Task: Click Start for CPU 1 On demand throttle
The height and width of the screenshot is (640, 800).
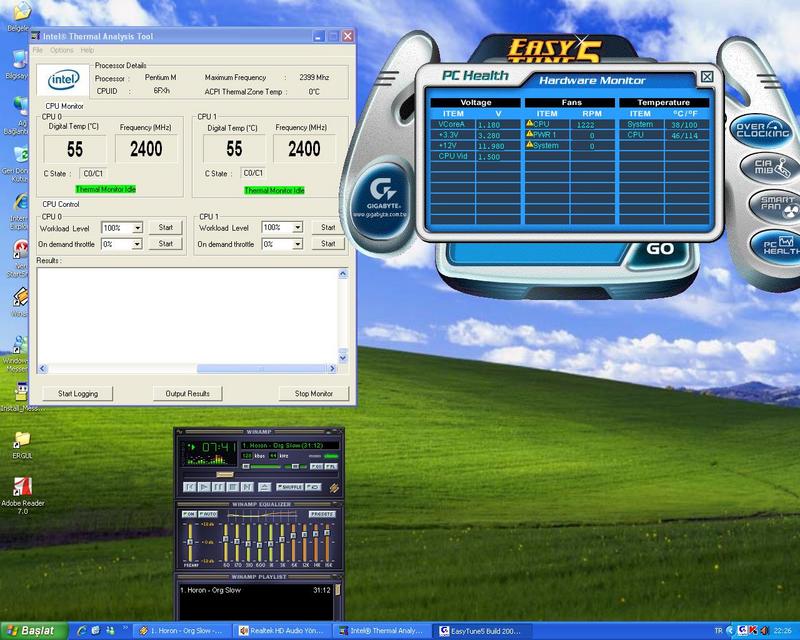Action: 328,243
